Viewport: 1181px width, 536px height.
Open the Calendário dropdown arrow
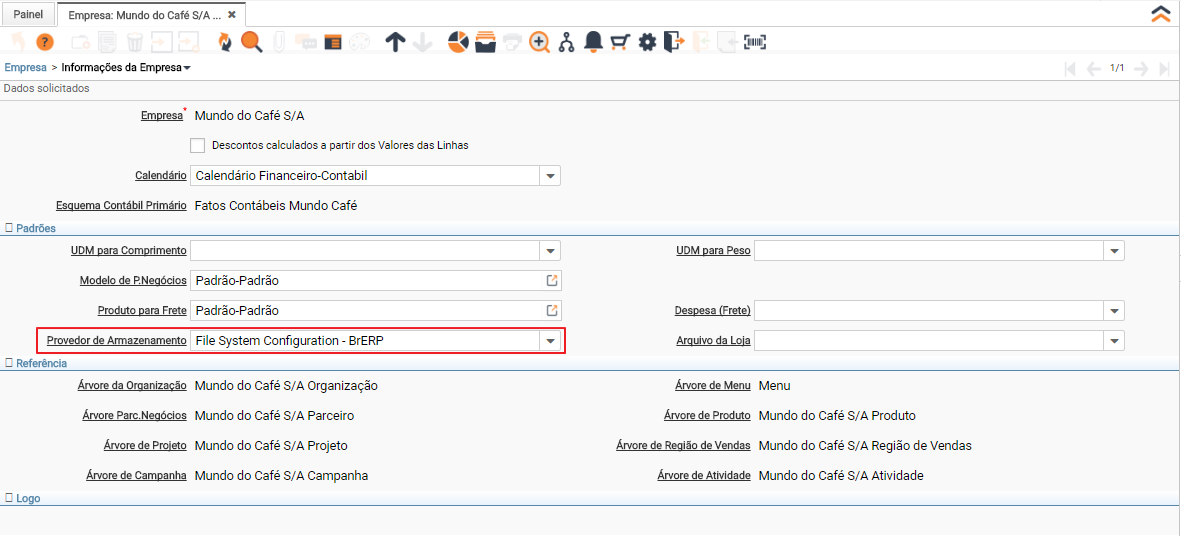[549, 176]
